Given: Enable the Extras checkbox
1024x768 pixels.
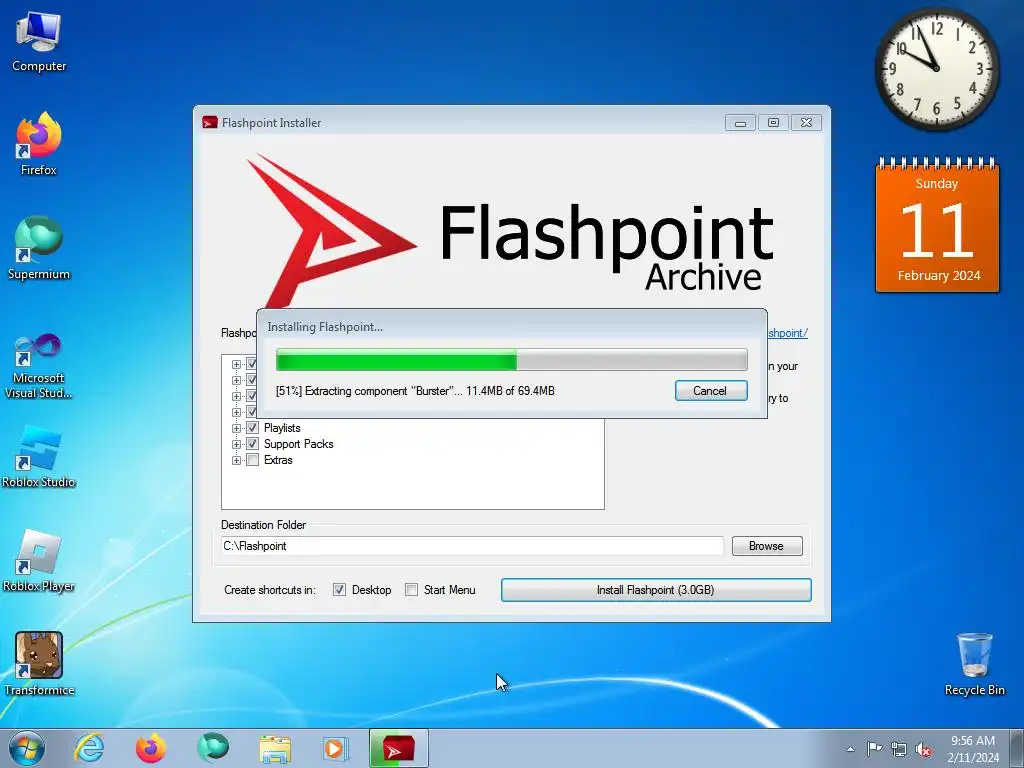Looking at the screenshot, I should pyautogui.click(x=252, y=460).
